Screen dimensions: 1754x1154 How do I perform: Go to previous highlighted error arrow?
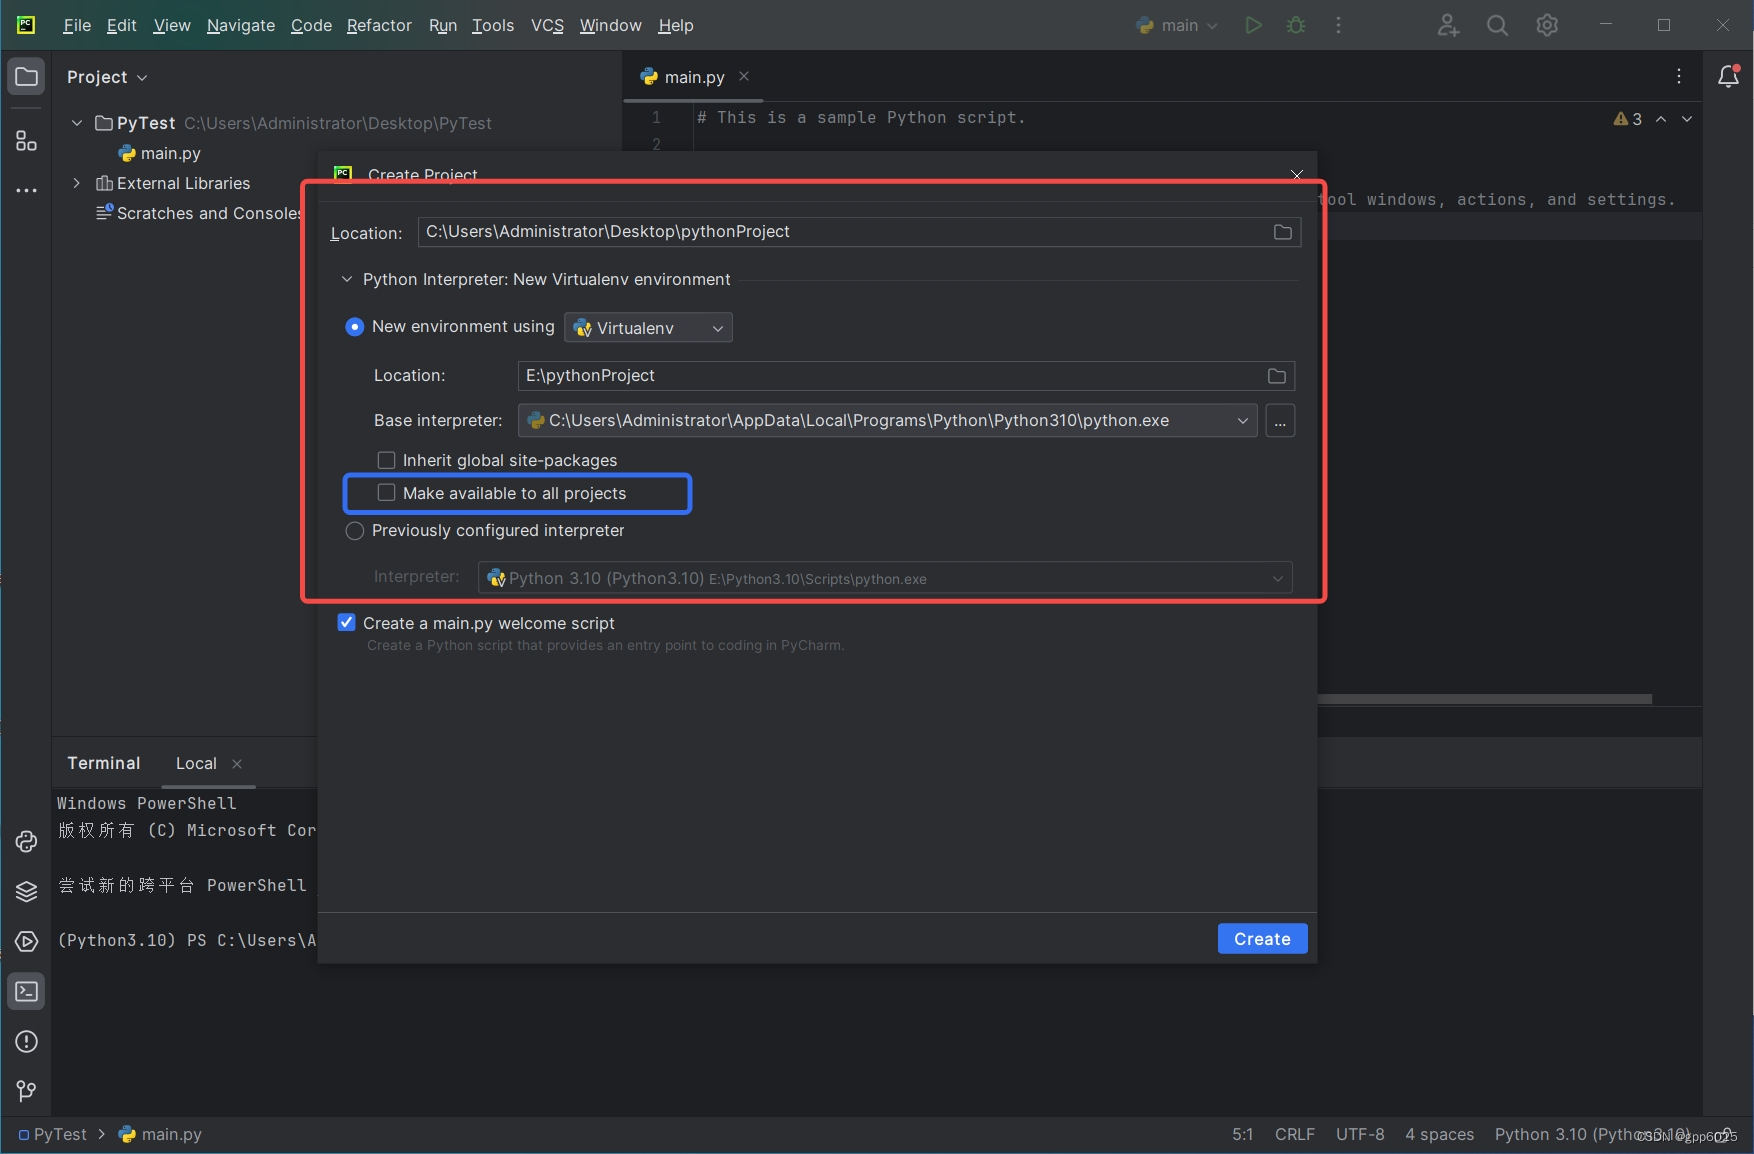point(1661,119)
